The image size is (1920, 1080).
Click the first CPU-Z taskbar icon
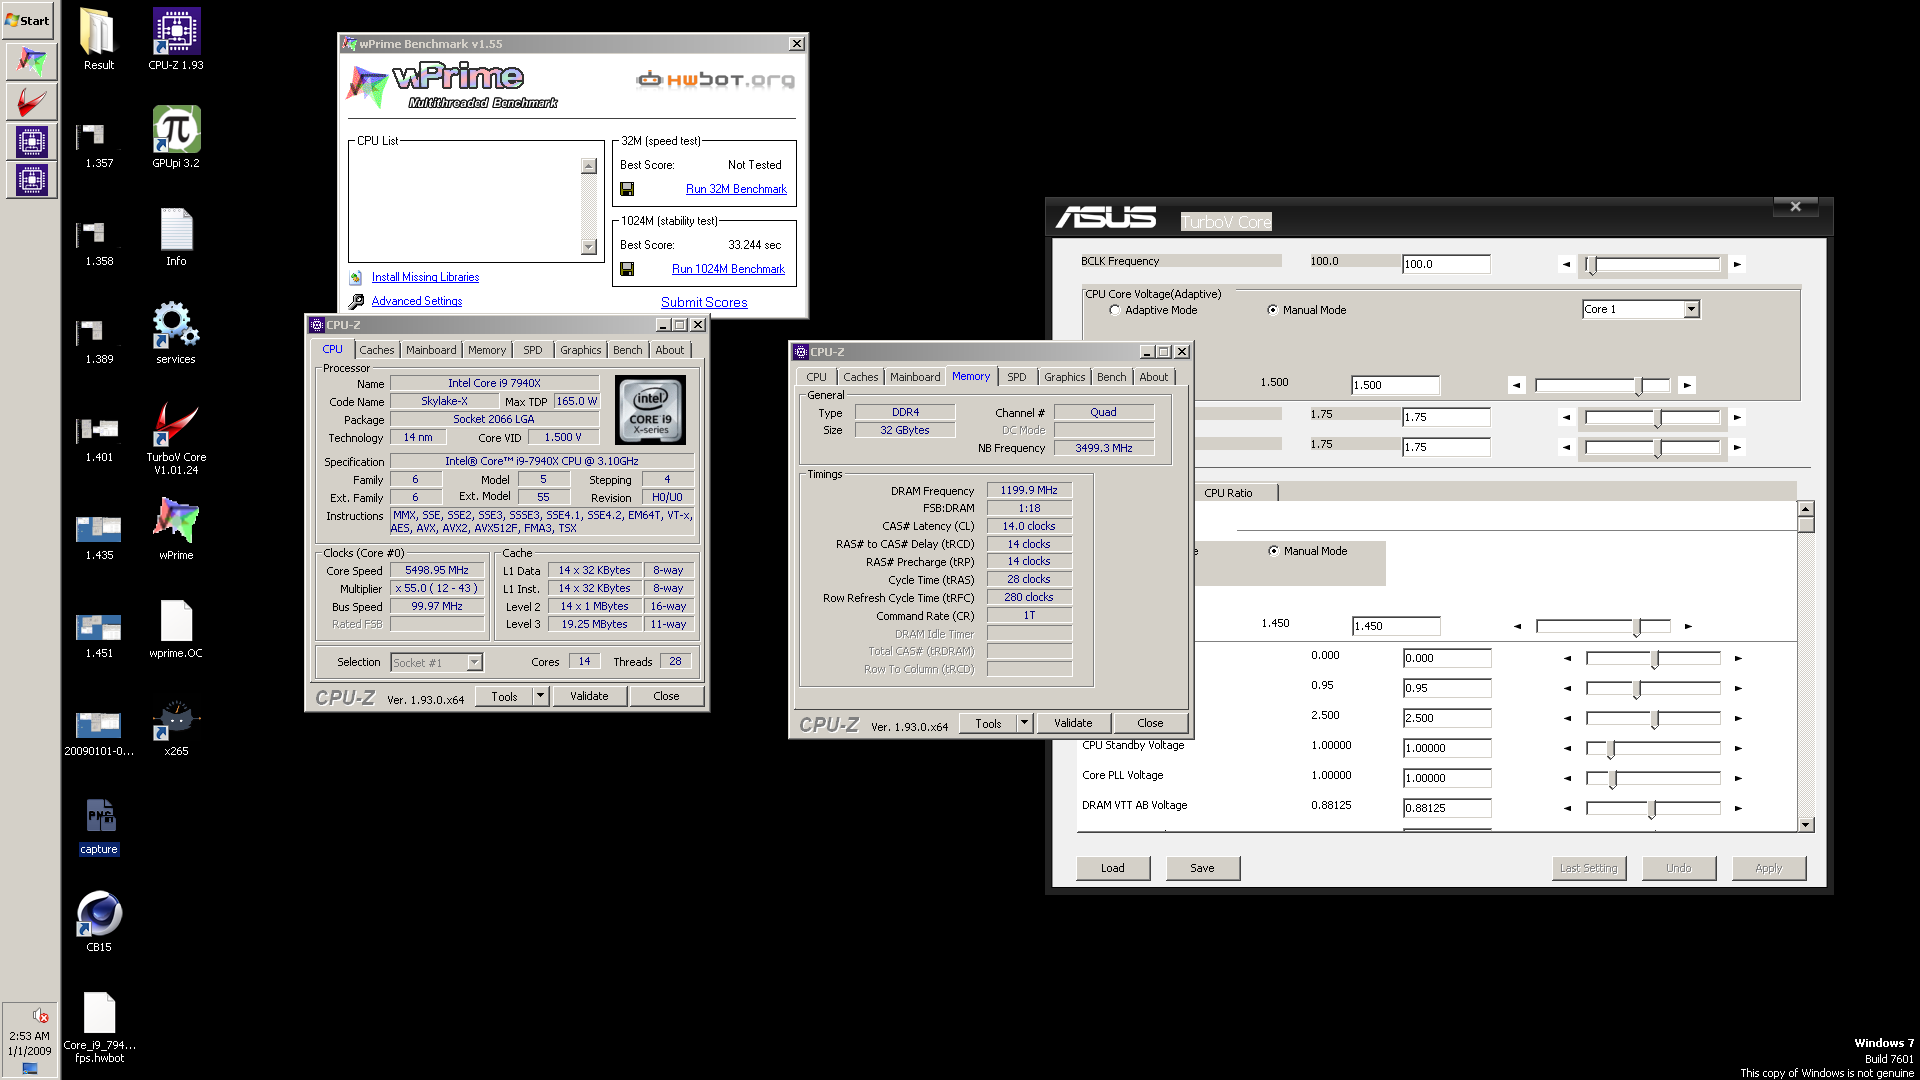tap(31, 141)
